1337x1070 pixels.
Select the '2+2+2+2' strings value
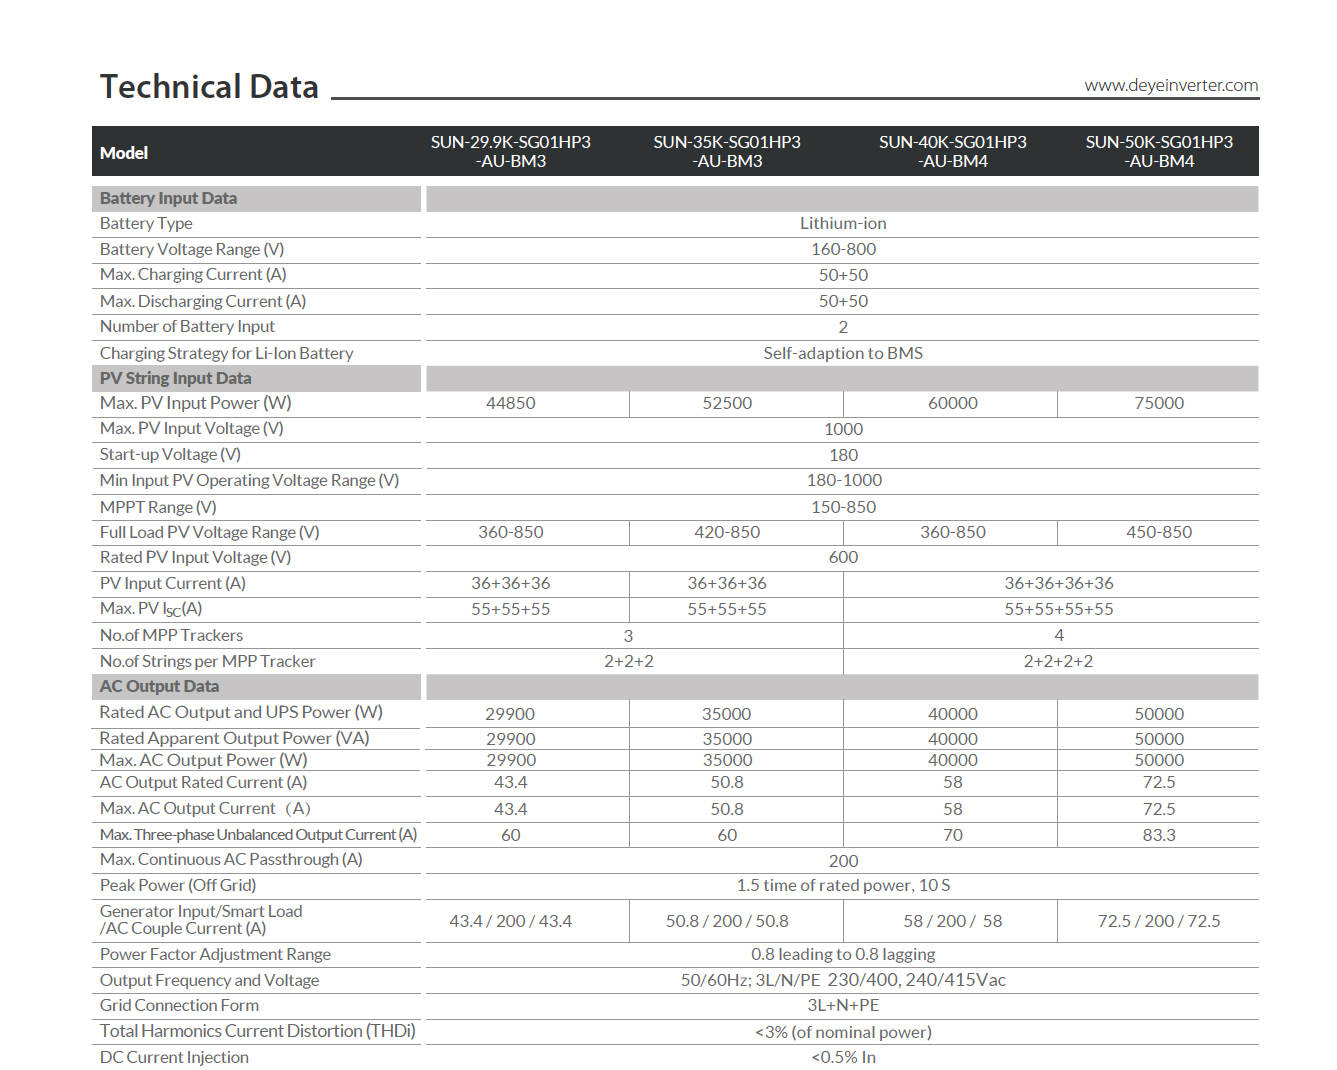tap(1058, 661)
